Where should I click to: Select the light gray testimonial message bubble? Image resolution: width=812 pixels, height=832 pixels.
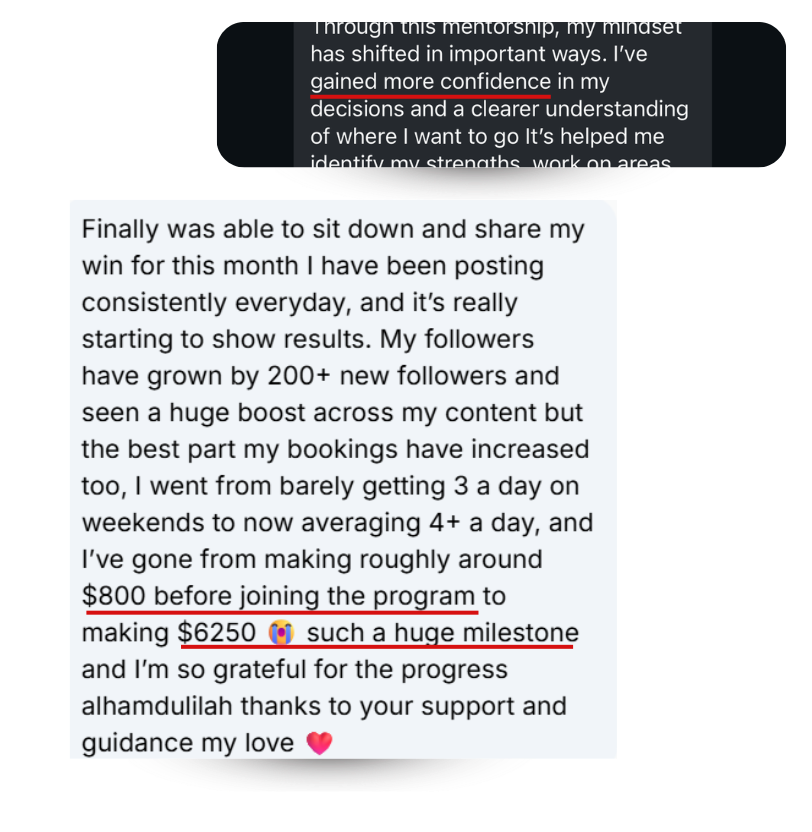(343, 479)
